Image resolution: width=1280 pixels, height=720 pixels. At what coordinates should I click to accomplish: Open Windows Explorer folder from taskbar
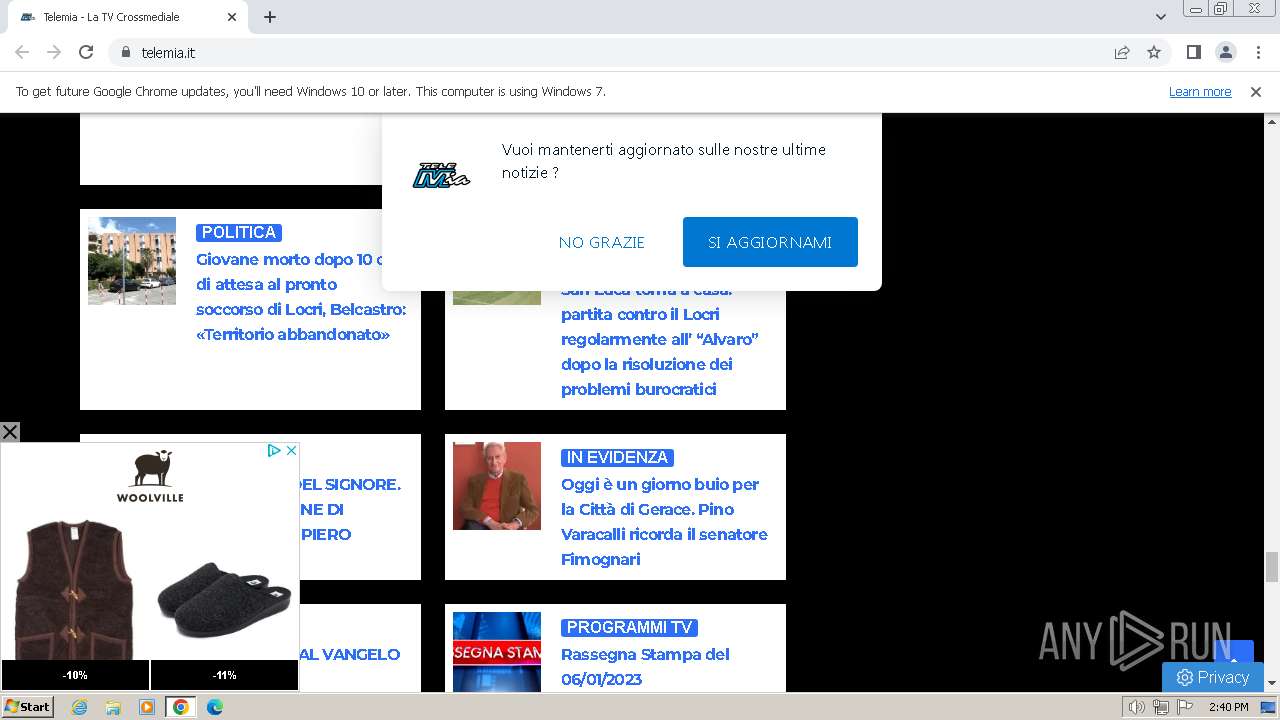coord(113,707)
